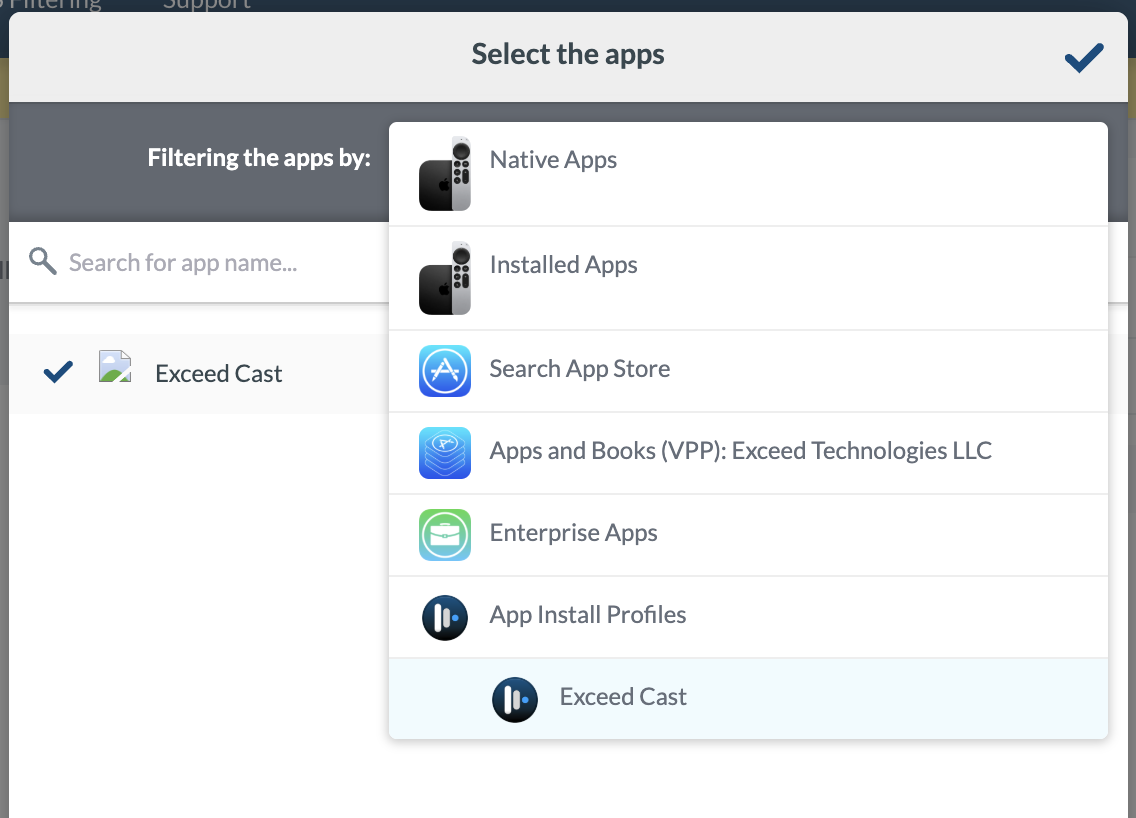This screenshot has width=1136, height=818.
Task: Click the magnifier search icon
Action: [x=43, y=262]
